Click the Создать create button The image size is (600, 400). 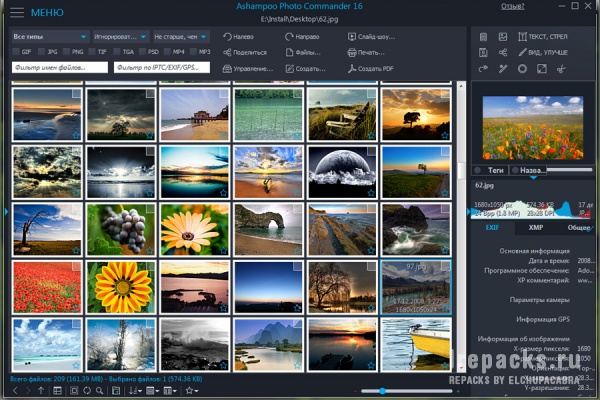pyautogui.click(x=305, y=69)
